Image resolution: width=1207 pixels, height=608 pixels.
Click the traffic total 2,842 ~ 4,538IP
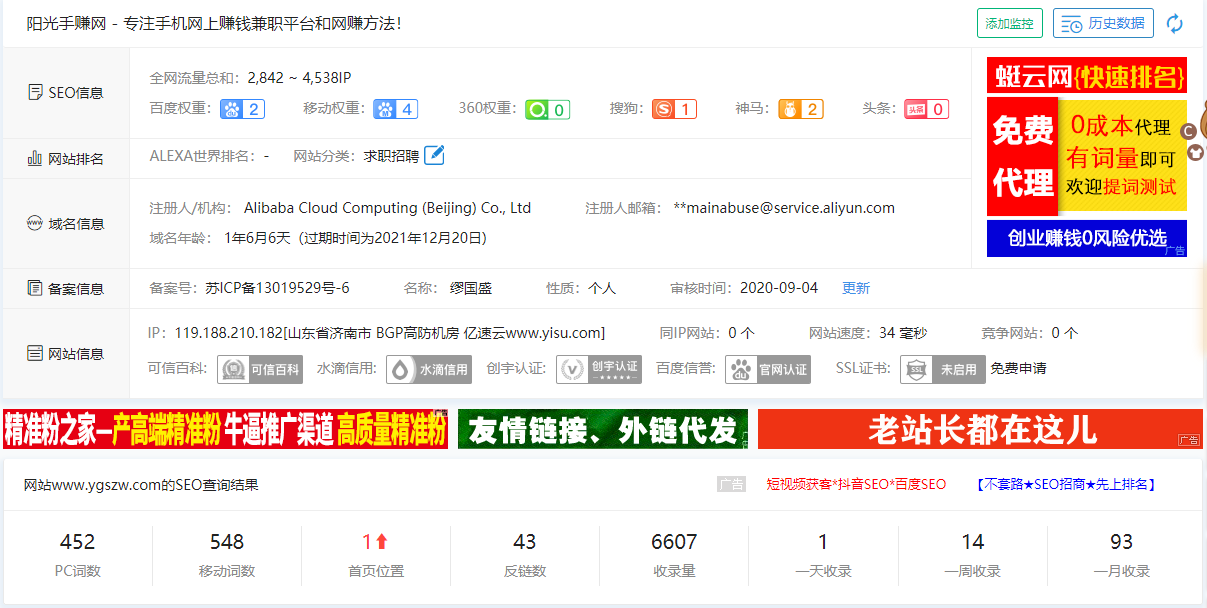299,77
